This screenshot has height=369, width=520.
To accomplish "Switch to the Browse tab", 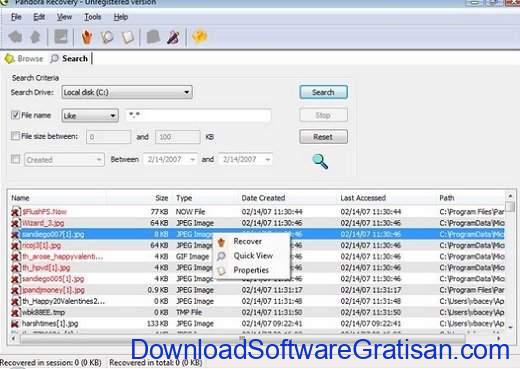I will (x=24, y=59).
